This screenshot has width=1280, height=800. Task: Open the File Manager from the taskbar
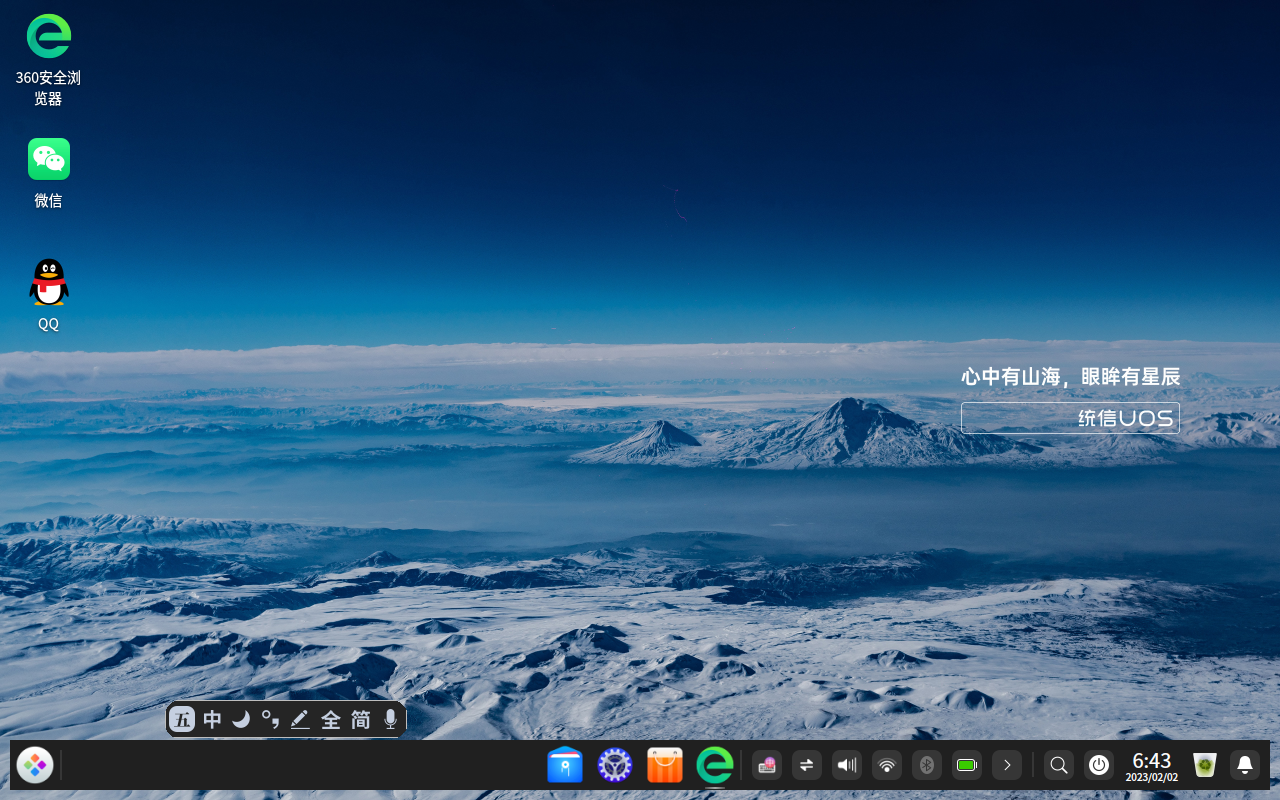[565, 764]
